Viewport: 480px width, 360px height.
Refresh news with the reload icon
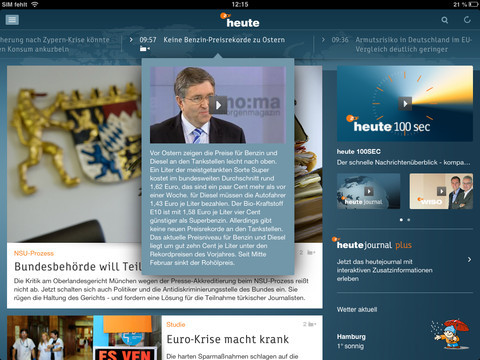click(467, 20)
